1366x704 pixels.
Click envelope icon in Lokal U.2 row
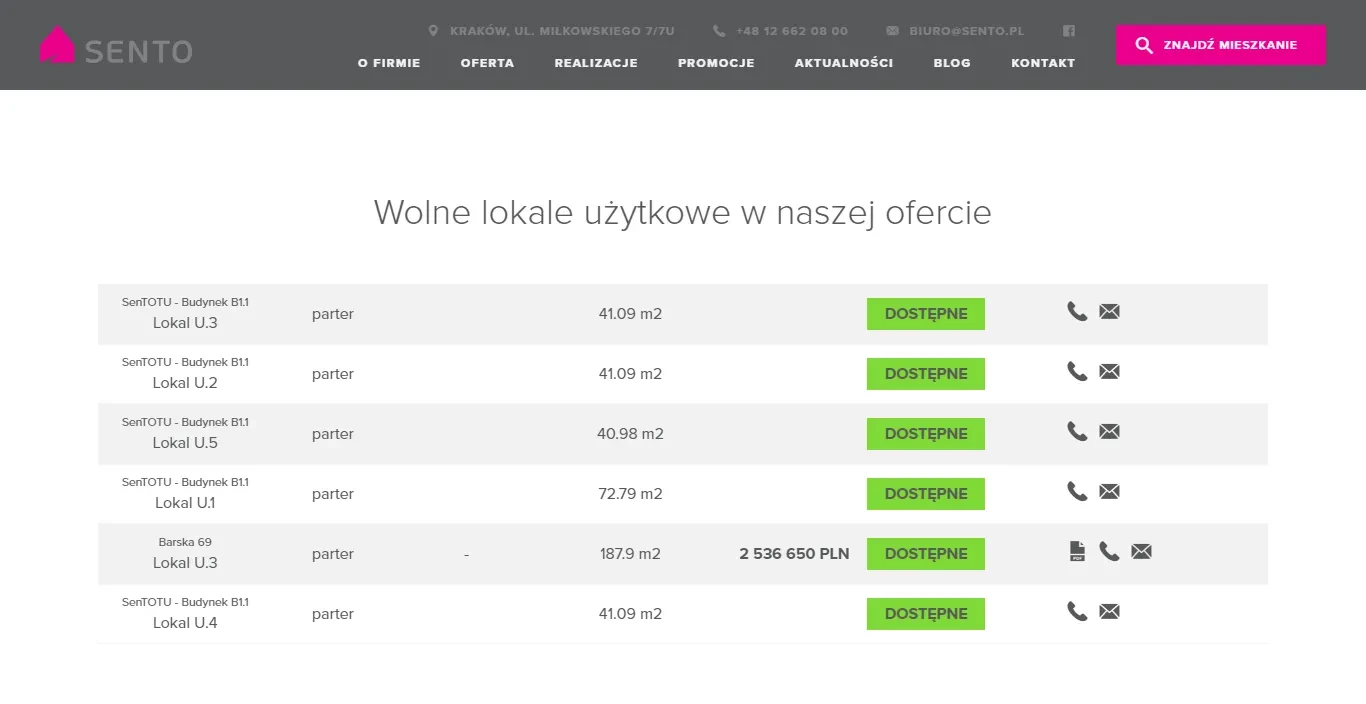[x=1109, y=371]
